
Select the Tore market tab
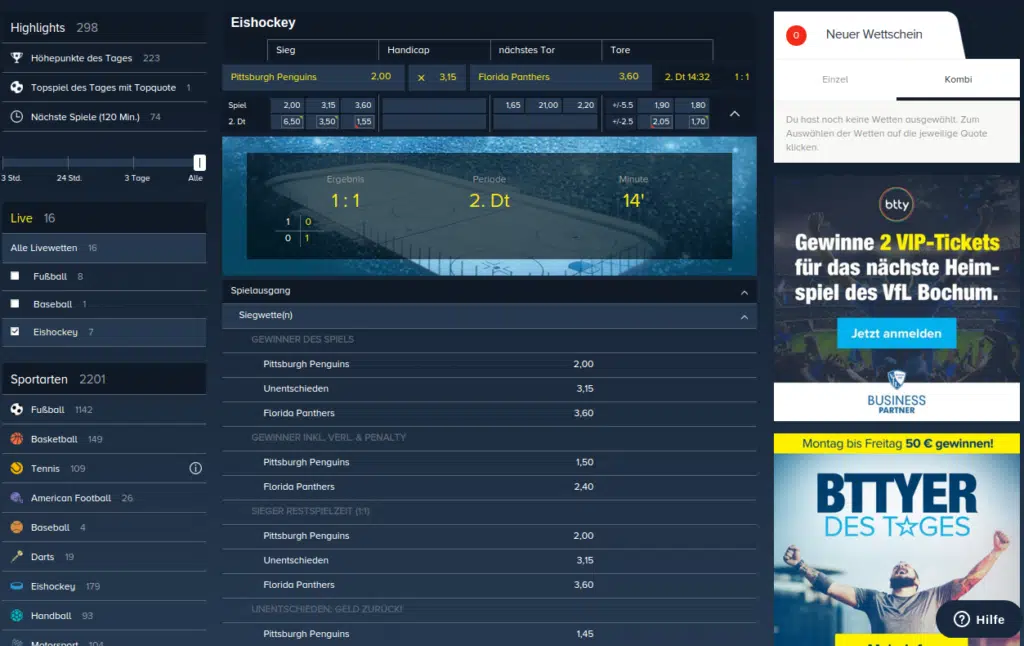657,50
